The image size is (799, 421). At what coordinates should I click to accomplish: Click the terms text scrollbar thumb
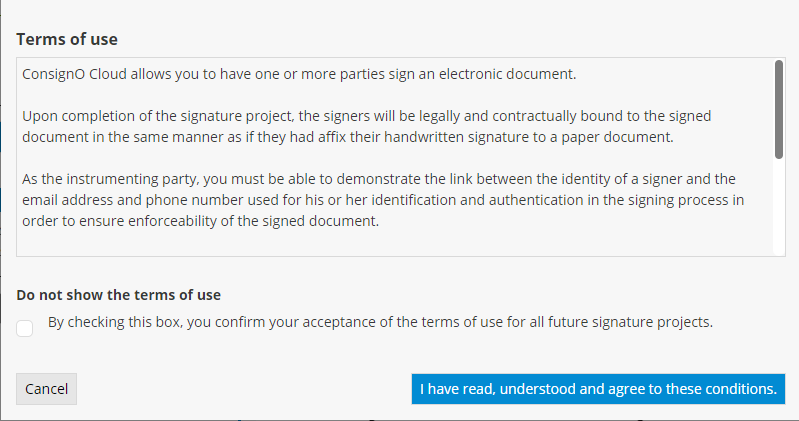778,109
